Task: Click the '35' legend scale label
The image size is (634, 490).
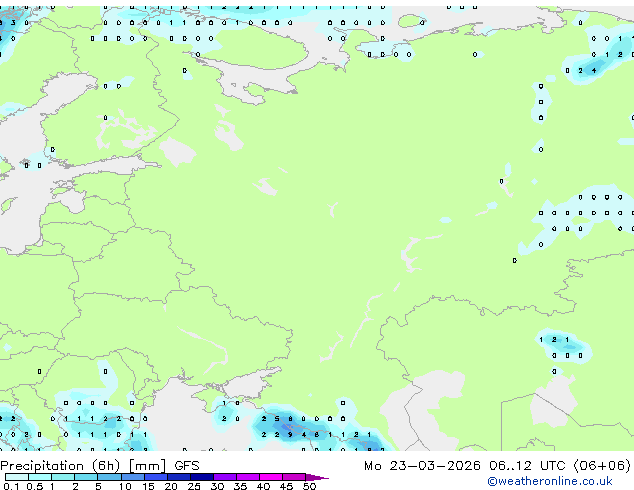Action: [241, 486]
